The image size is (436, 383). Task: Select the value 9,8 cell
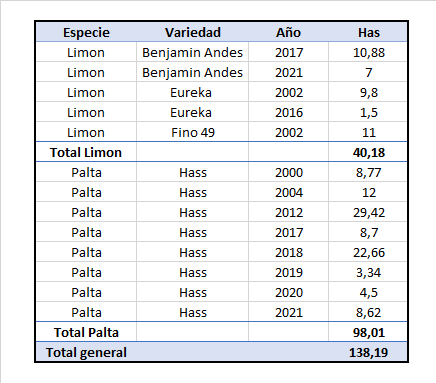pos(368,92)
